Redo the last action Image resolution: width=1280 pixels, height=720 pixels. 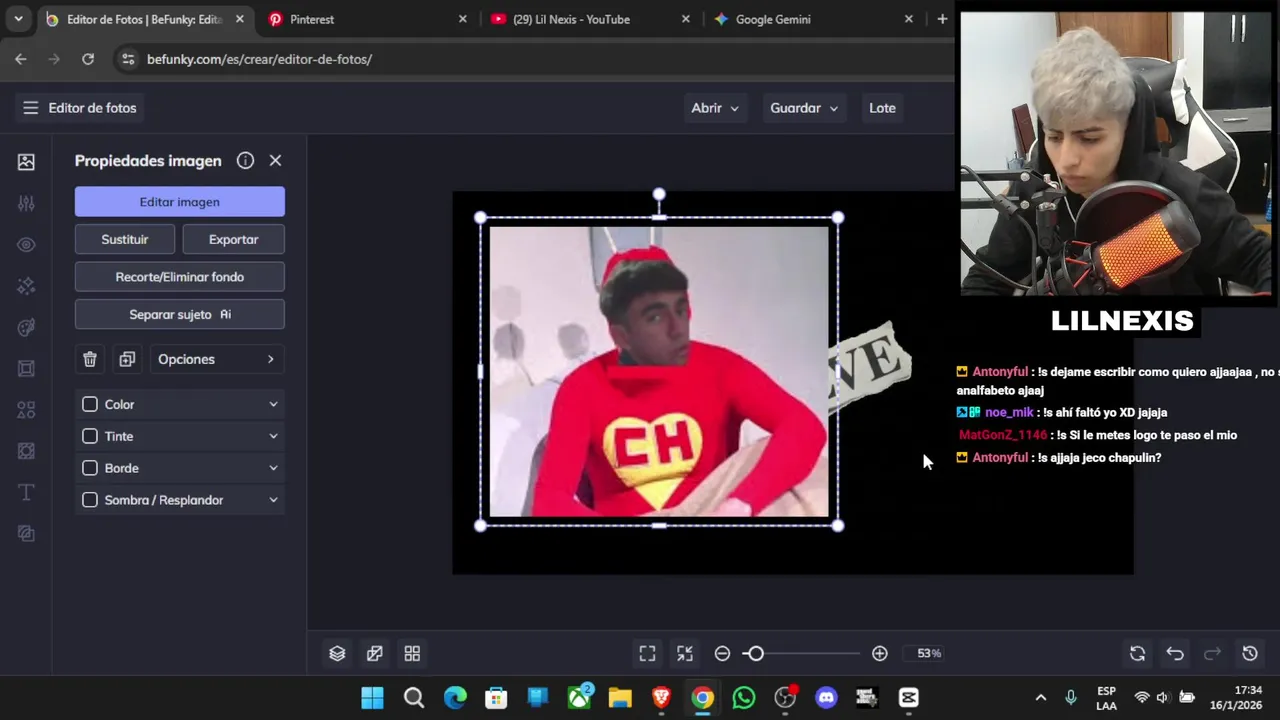point(1212,653)
